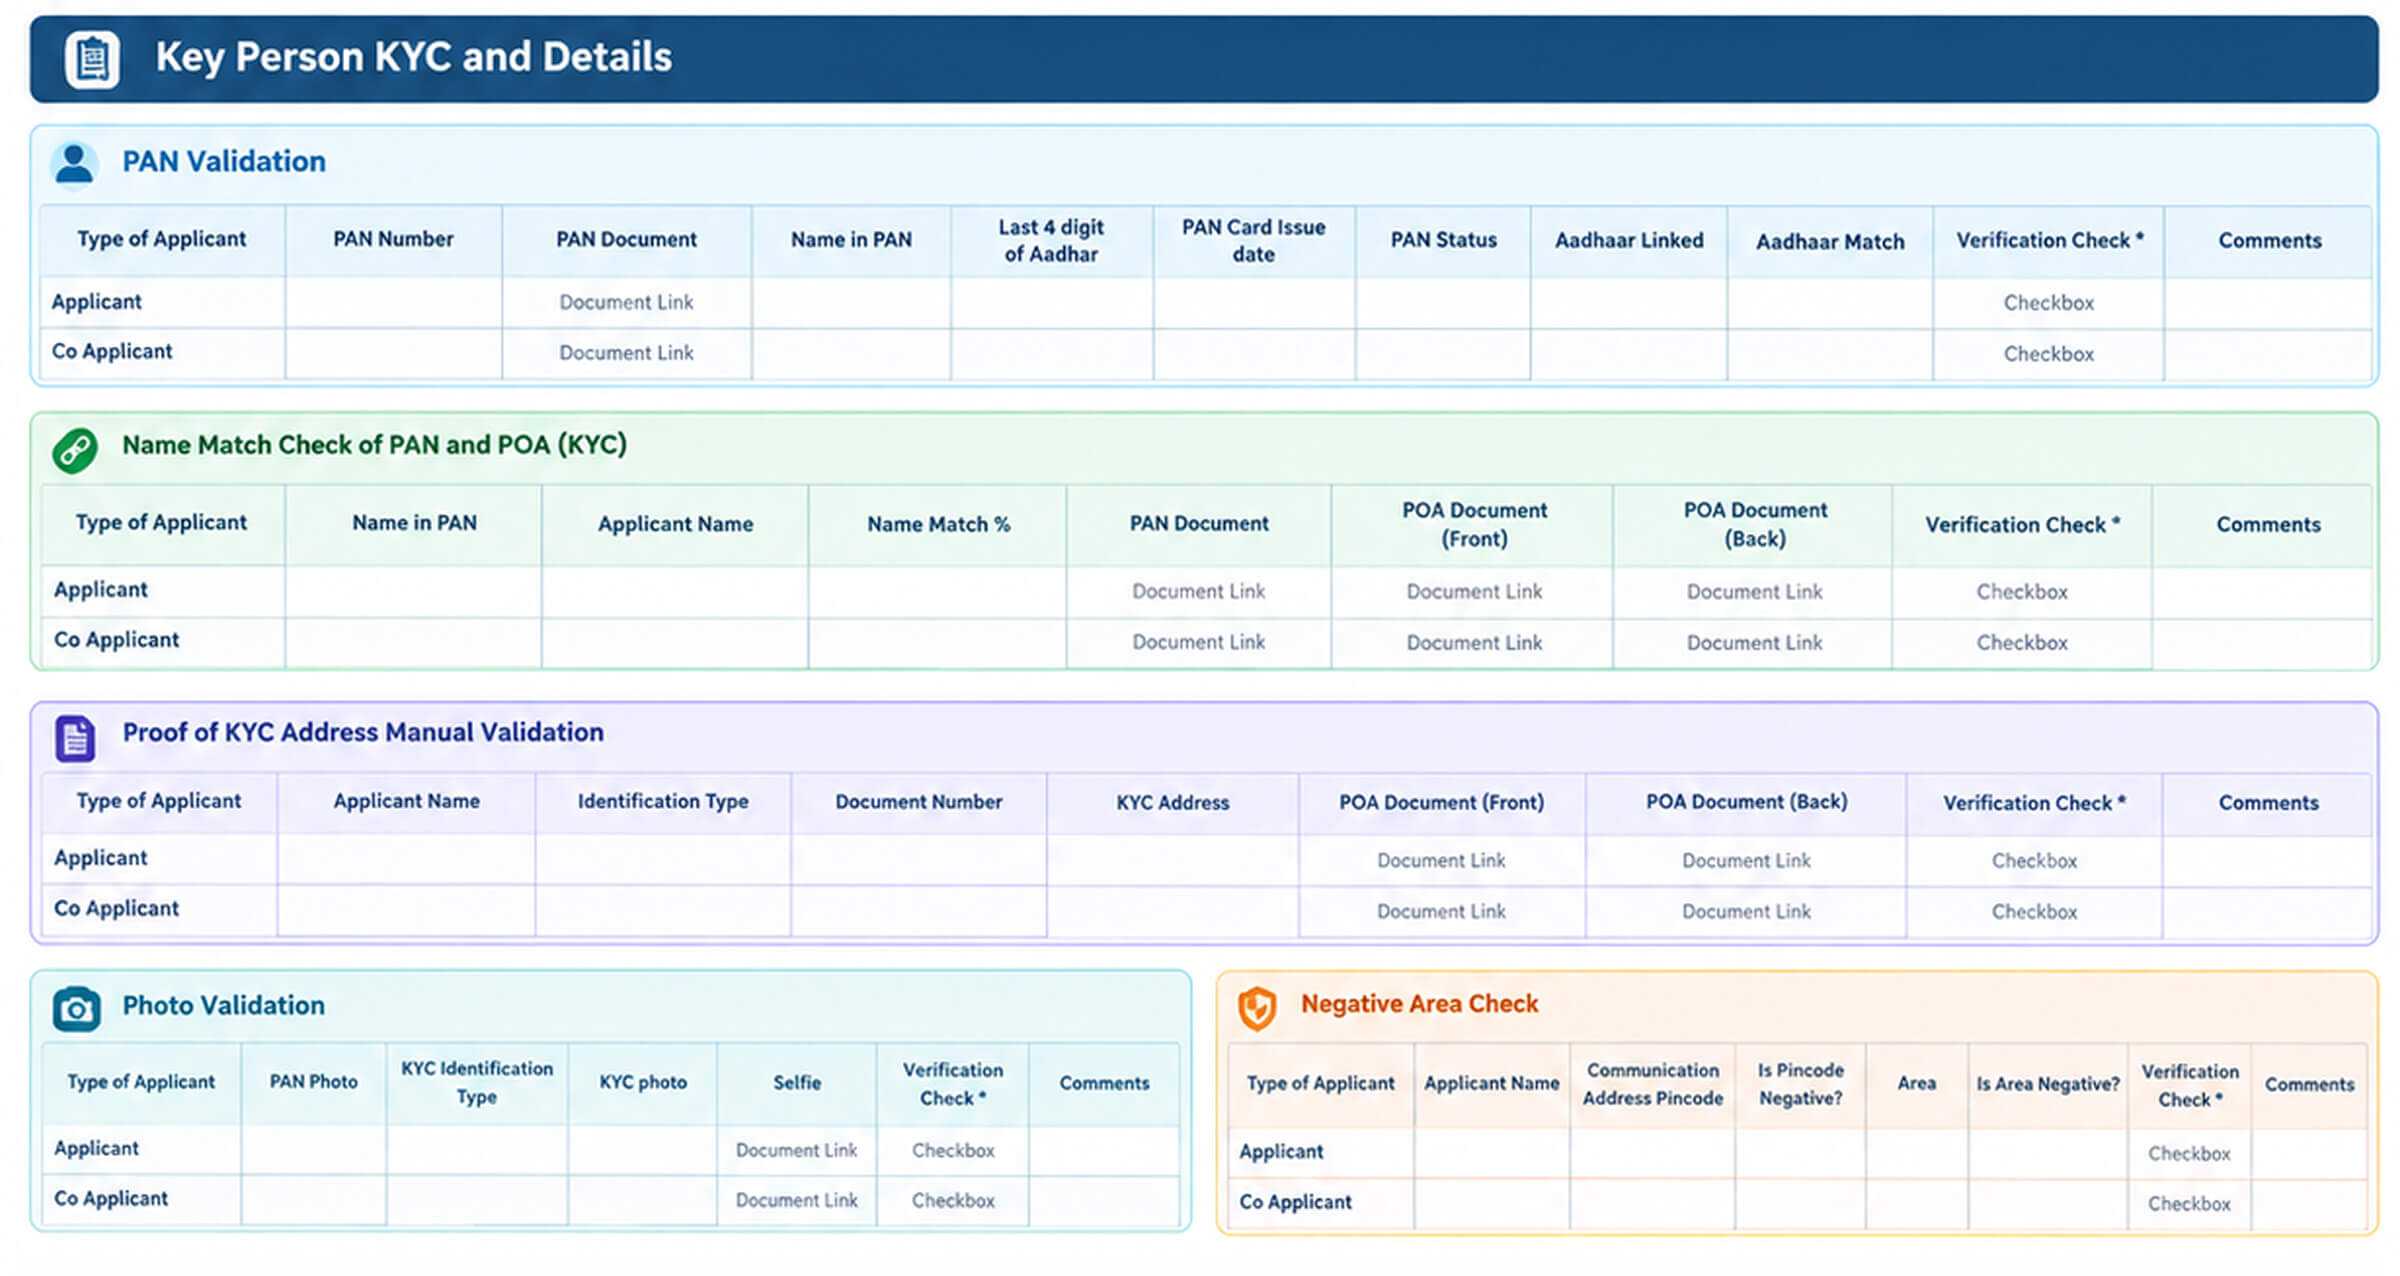
Task: Click Applicant Is Pincode Negative? cell
Action: pyautogui.click(x=1800, y=1154)
